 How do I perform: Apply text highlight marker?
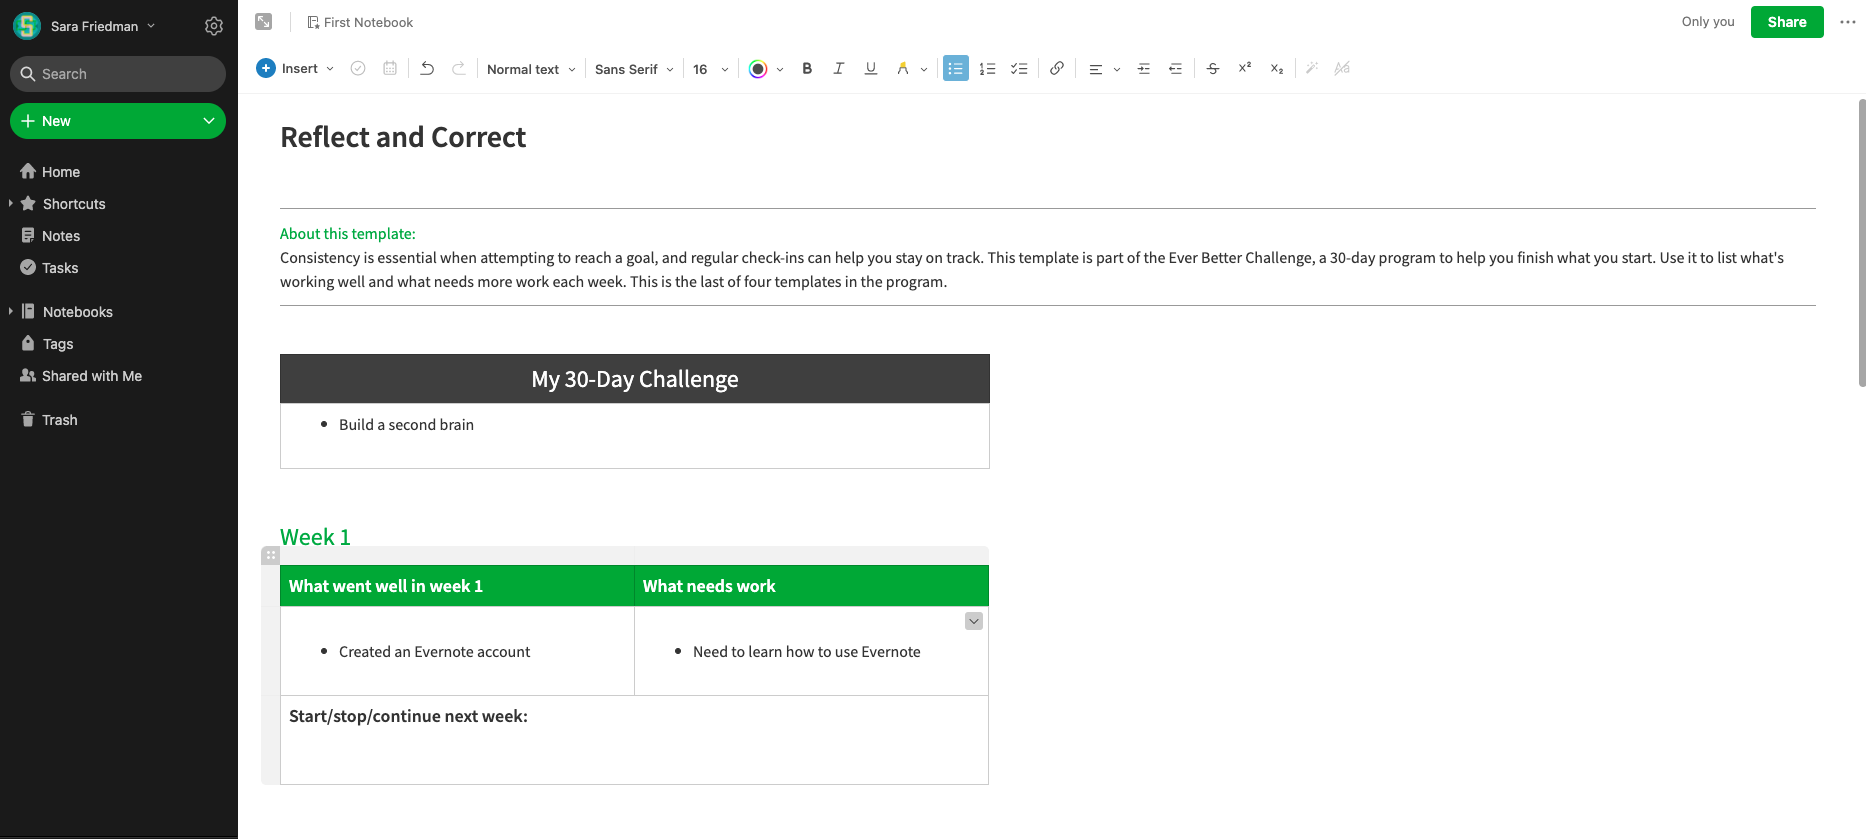tap(903, 68)
